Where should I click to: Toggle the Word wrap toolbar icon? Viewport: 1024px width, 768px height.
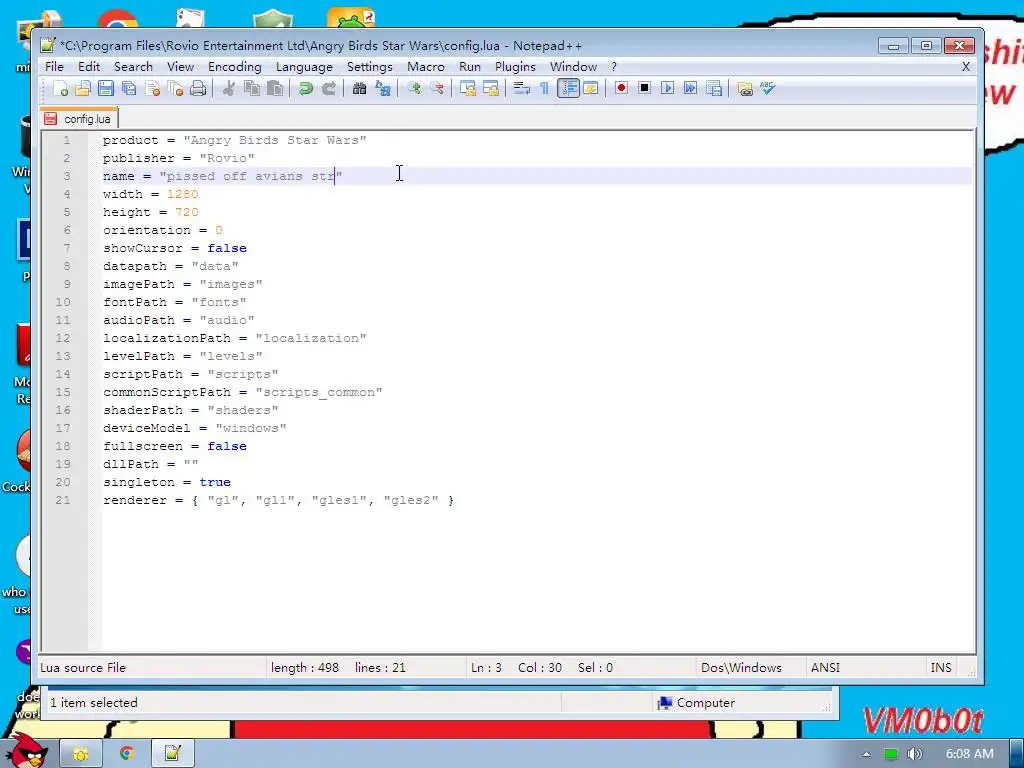pos(521,88)
